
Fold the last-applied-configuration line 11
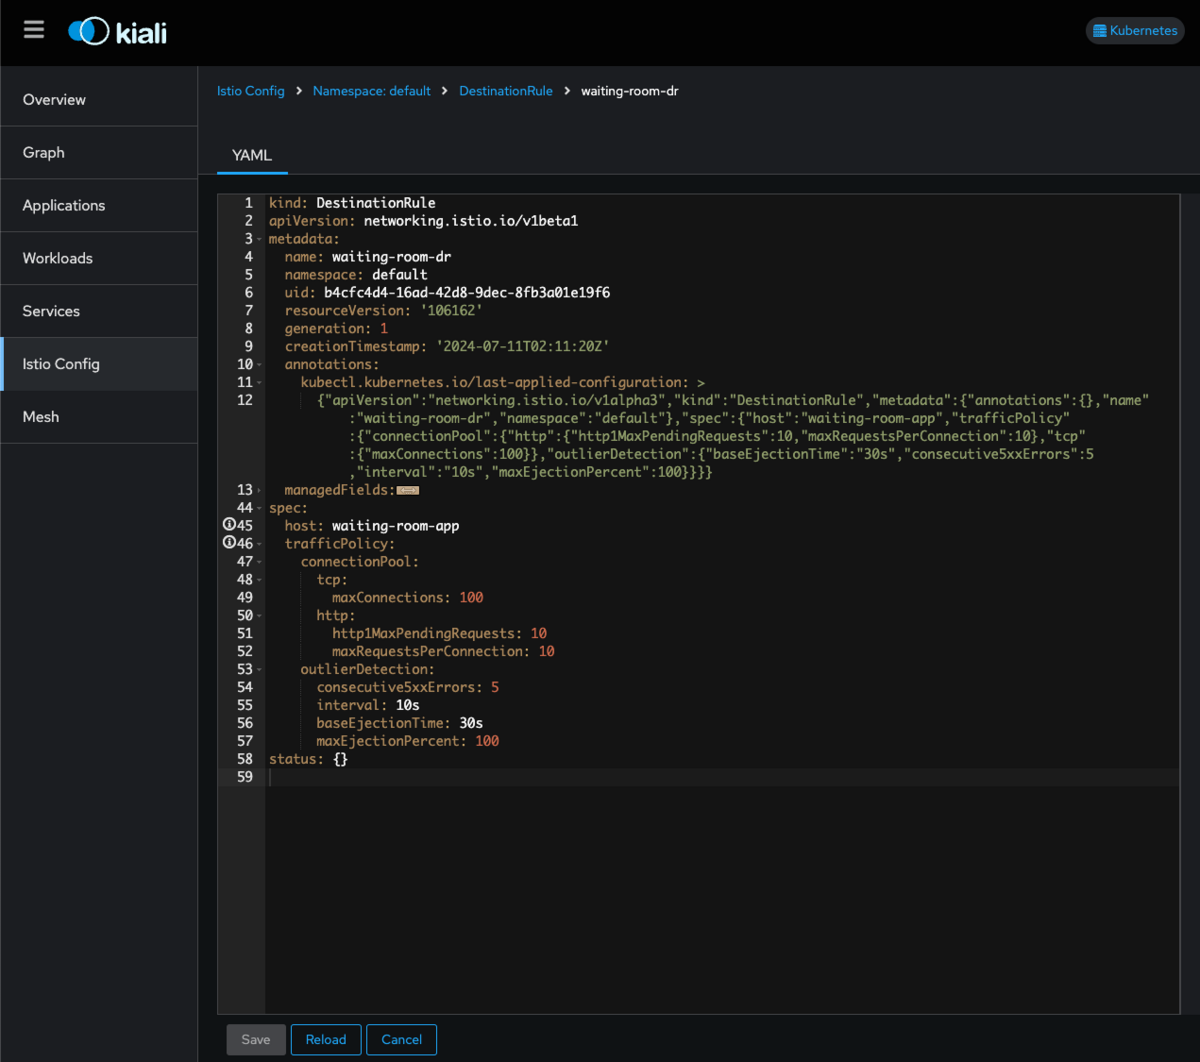[x=260, y=383]
